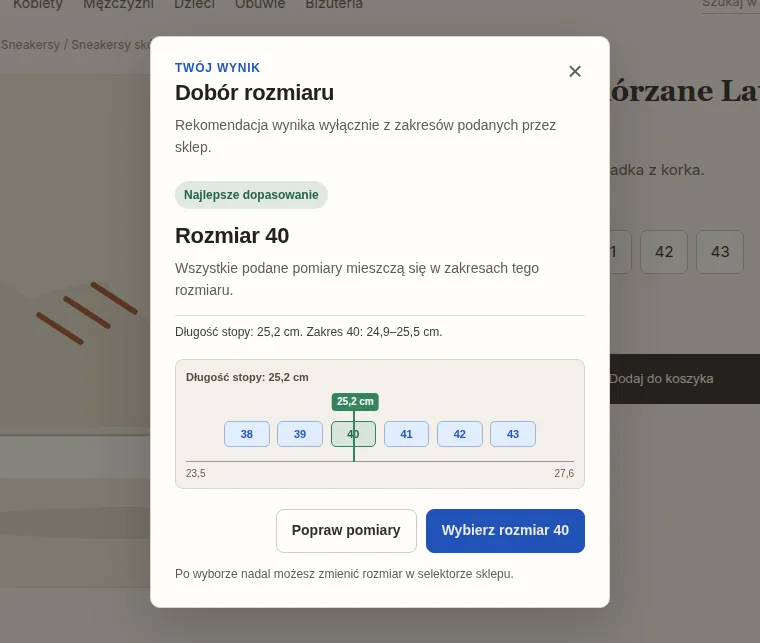Click the scale minimum 23,5 label

[196, 473]
